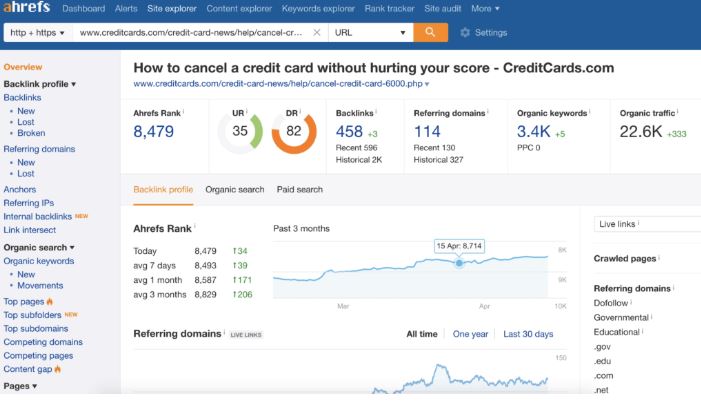
Task: Open Dashboard in top navigation
Action: coord(84,8)
